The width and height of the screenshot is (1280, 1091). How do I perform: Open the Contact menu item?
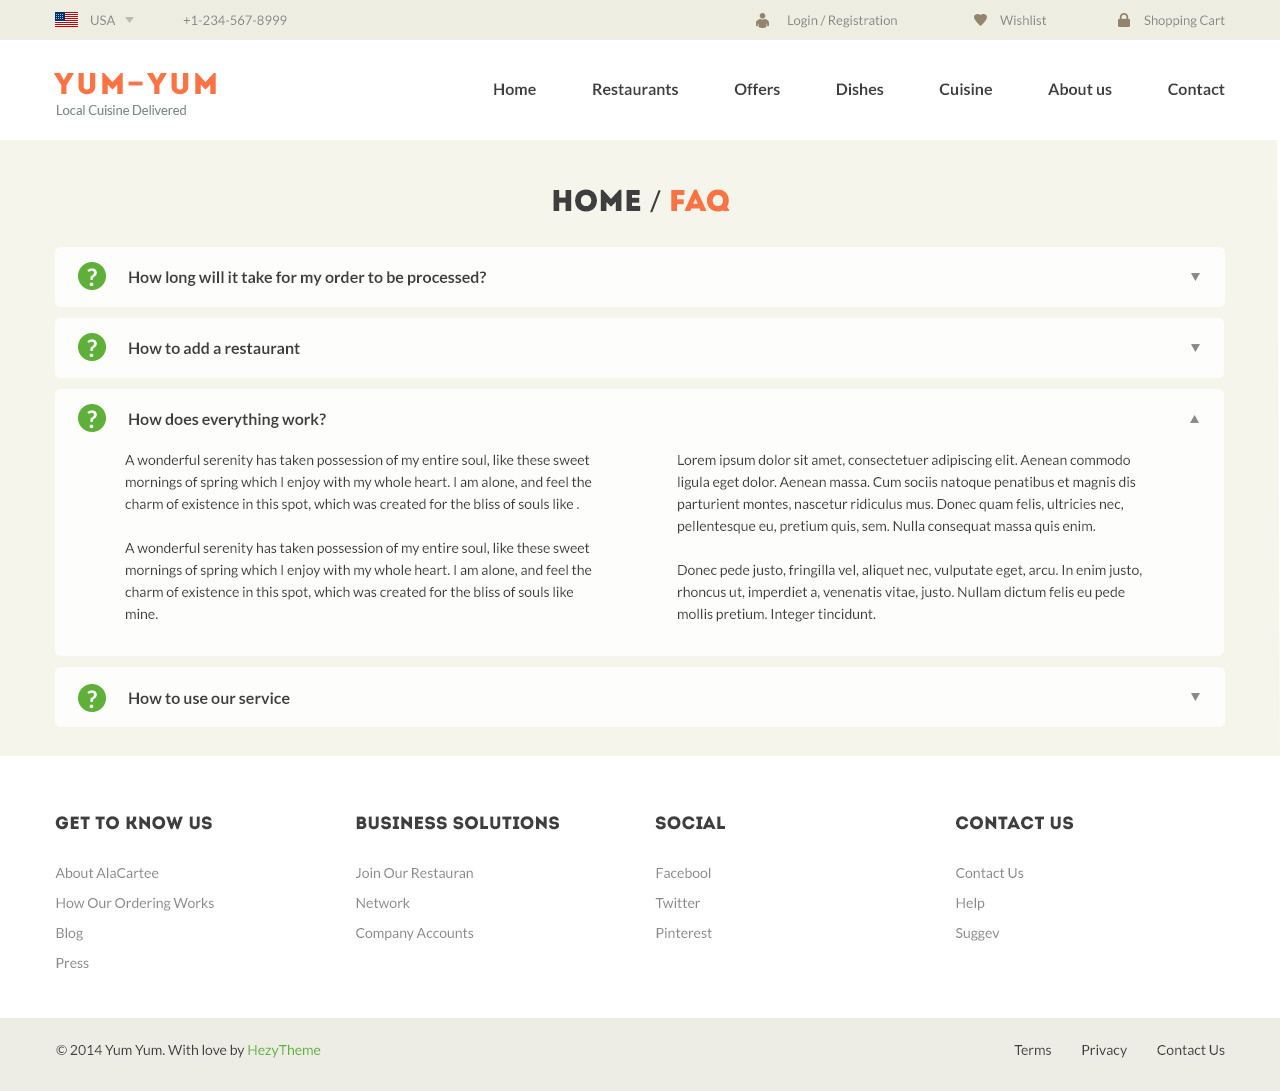coord(1196,89)
